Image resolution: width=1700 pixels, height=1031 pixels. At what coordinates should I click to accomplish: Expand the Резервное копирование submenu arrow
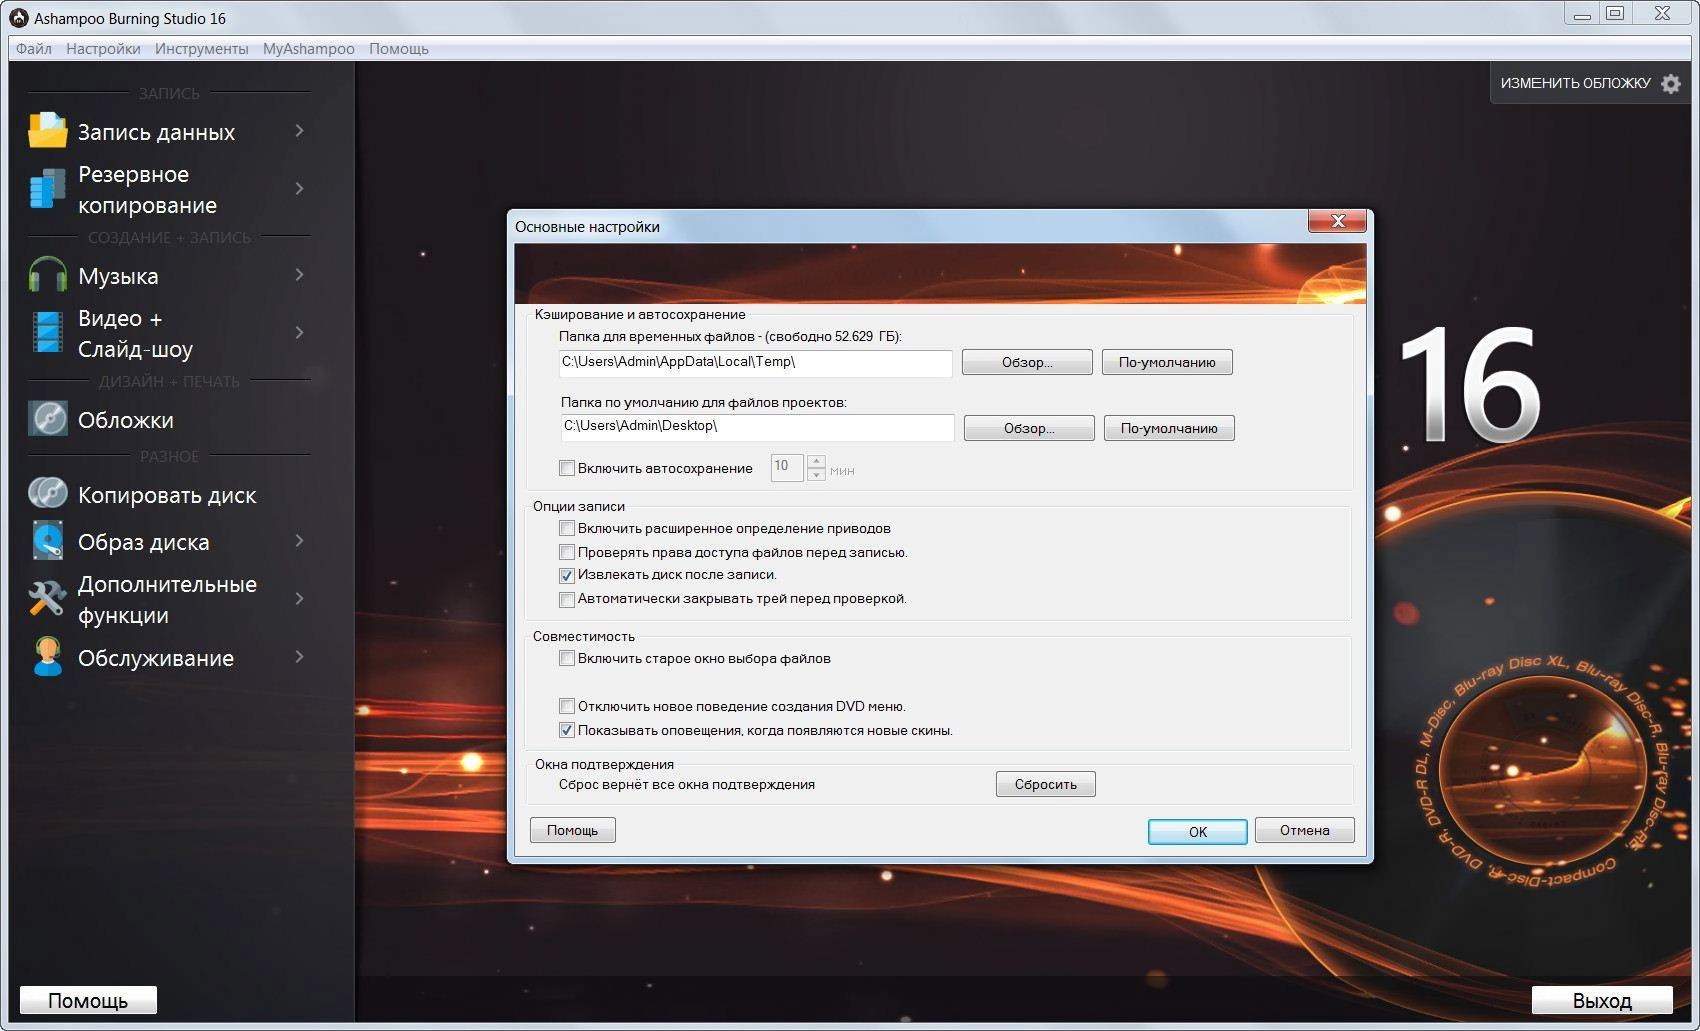coord(299,188)
